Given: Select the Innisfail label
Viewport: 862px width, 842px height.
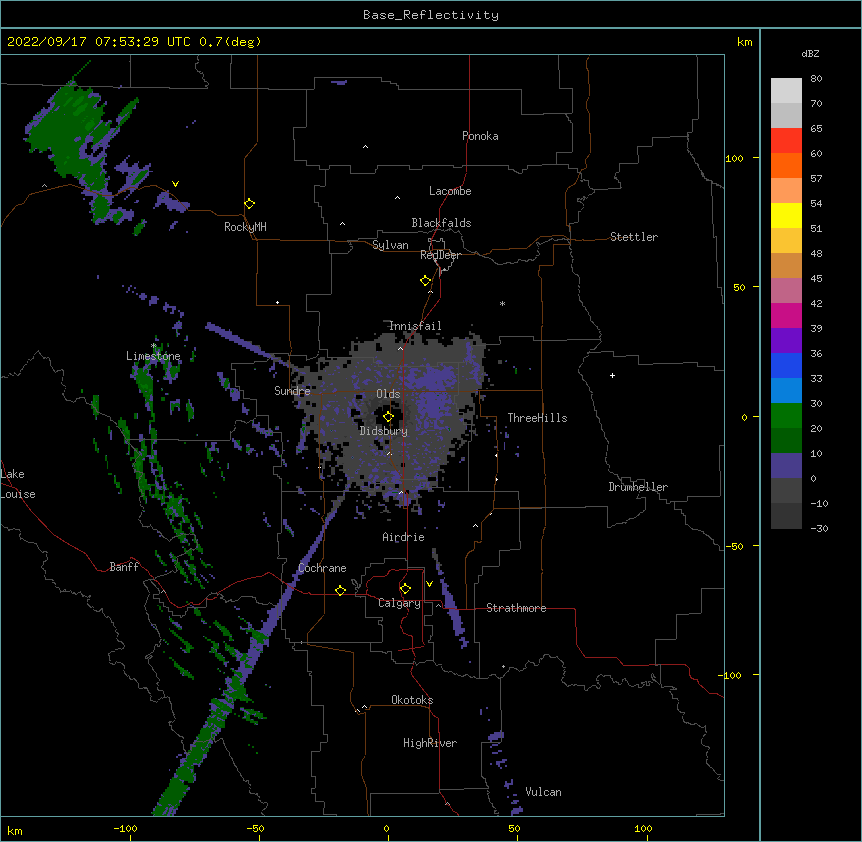Looking at the screenshot, I should tap(415, 326).
